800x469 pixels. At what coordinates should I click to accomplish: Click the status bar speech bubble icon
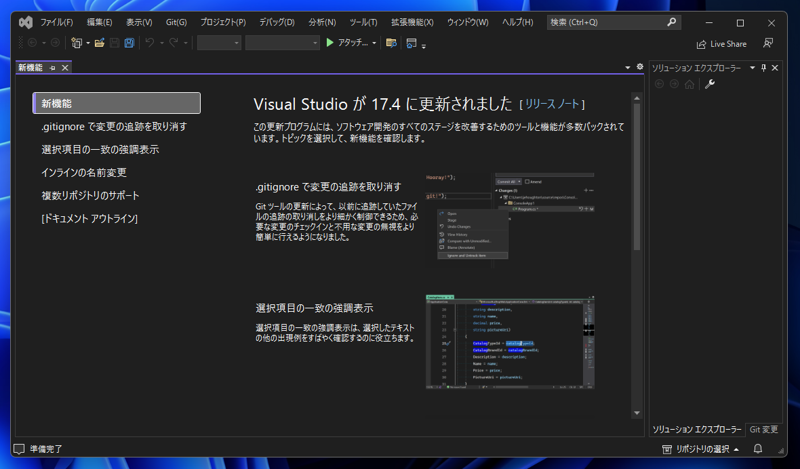click(x=19, y=449)
